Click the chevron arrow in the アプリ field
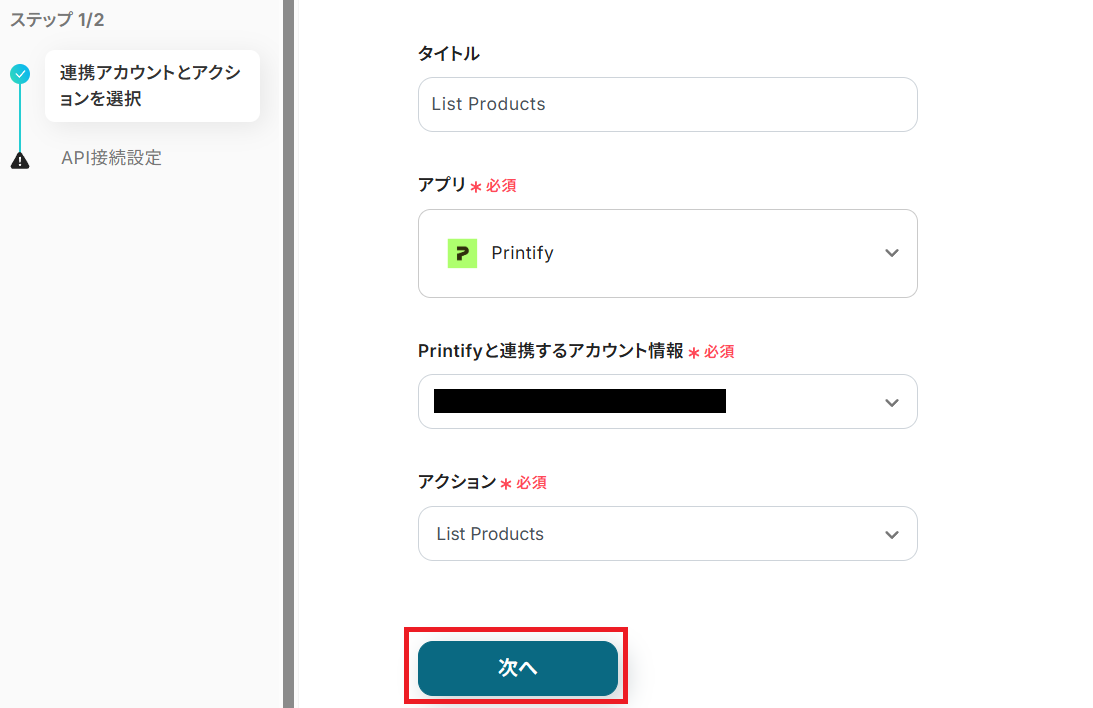This screenshot has height=708, width=1093. pyautogui.click(x=892, y=253)
